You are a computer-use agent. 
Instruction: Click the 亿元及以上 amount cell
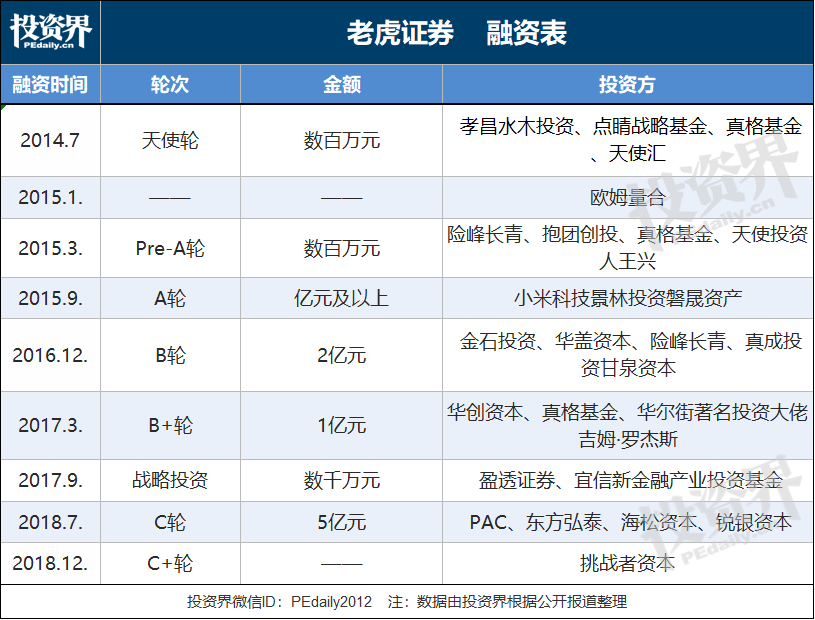(x=341, y=298)
